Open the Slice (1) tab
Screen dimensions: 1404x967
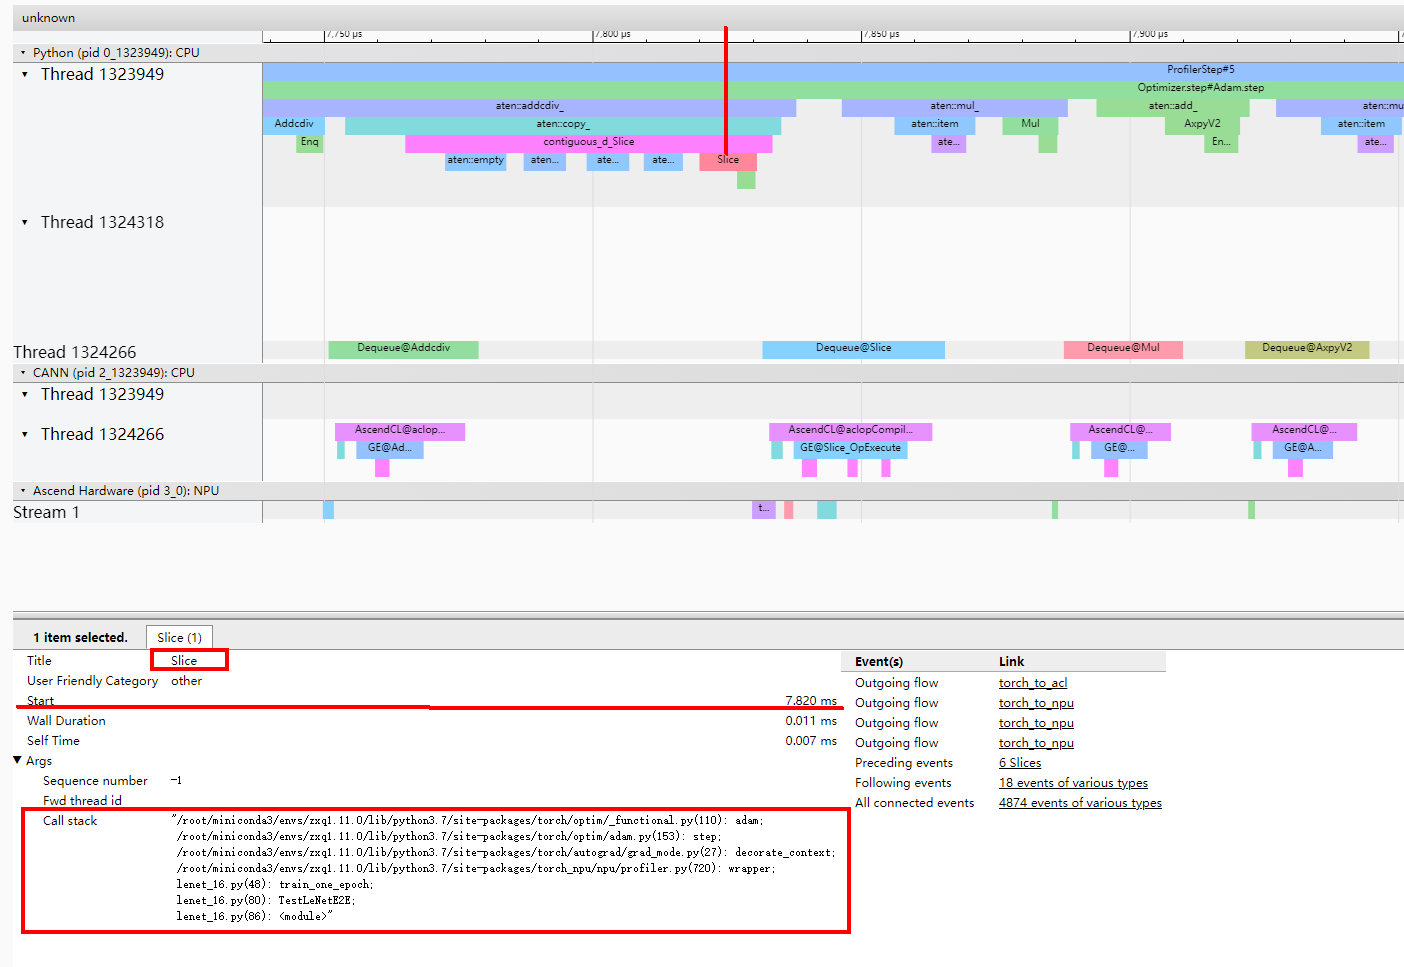[x=179, y=637]
